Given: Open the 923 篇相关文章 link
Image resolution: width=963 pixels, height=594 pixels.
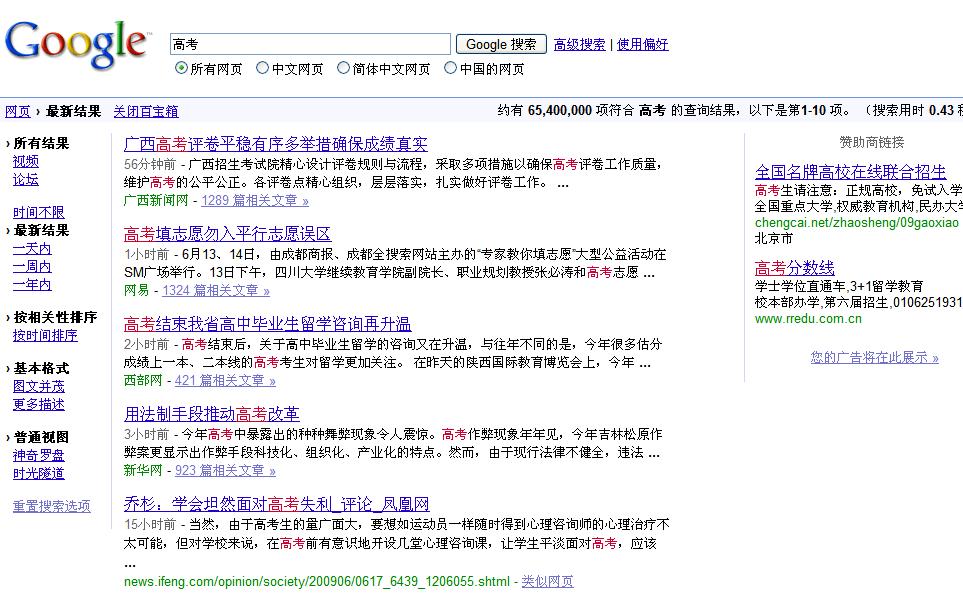Looking at the screenshot, I should [225, 471].
